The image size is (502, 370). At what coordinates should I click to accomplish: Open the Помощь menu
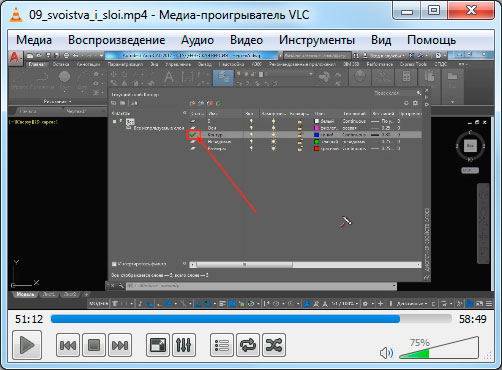pyautogui.click(x=431, y=40)
